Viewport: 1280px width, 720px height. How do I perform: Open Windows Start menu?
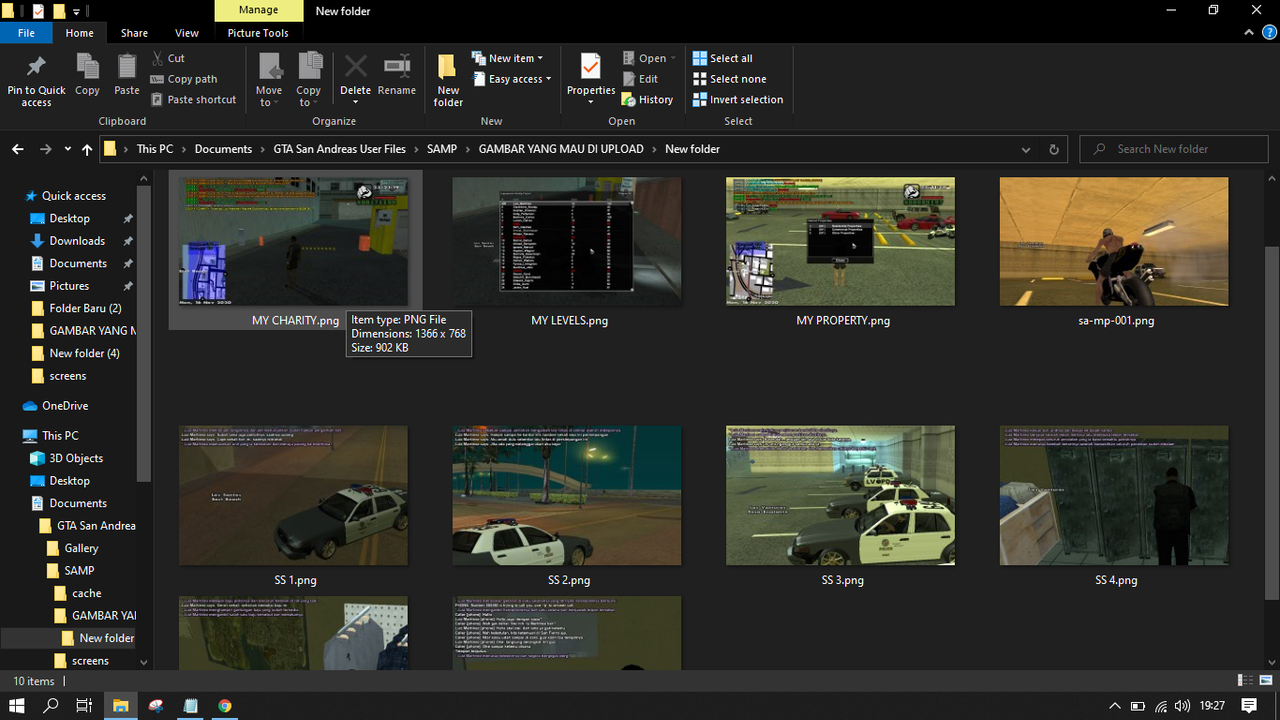17,706
